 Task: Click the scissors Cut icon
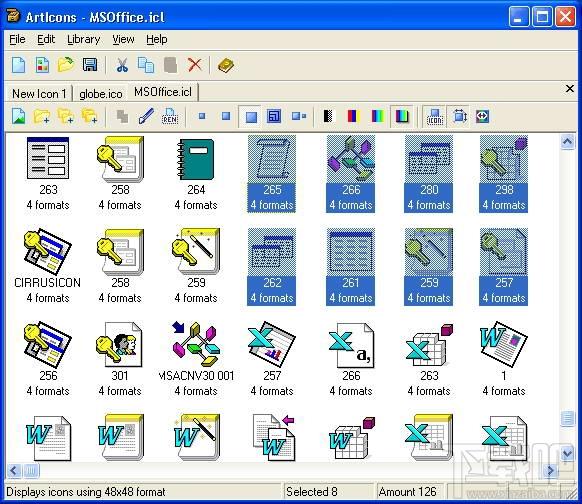[x=122, y=65]
